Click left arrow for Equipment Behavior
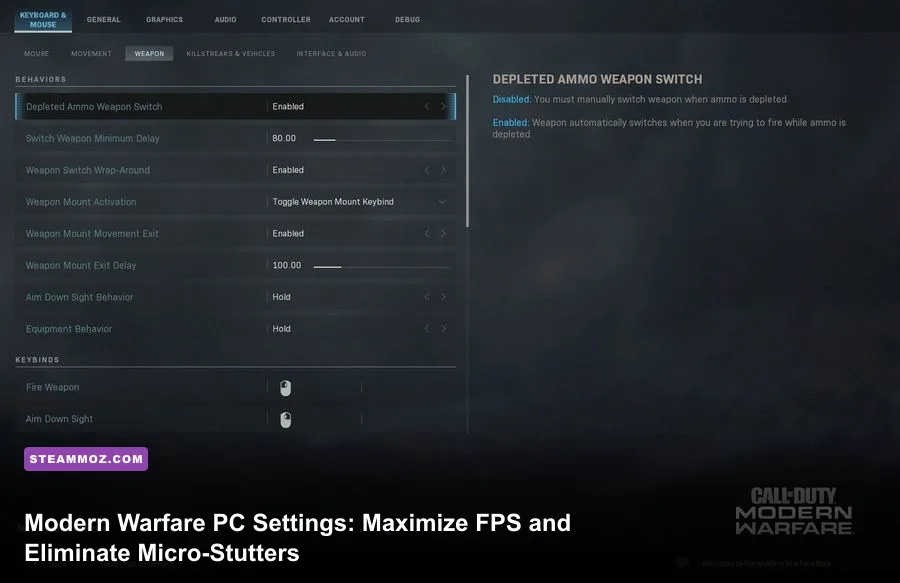The image size is (900, 583). pos(427,329)
